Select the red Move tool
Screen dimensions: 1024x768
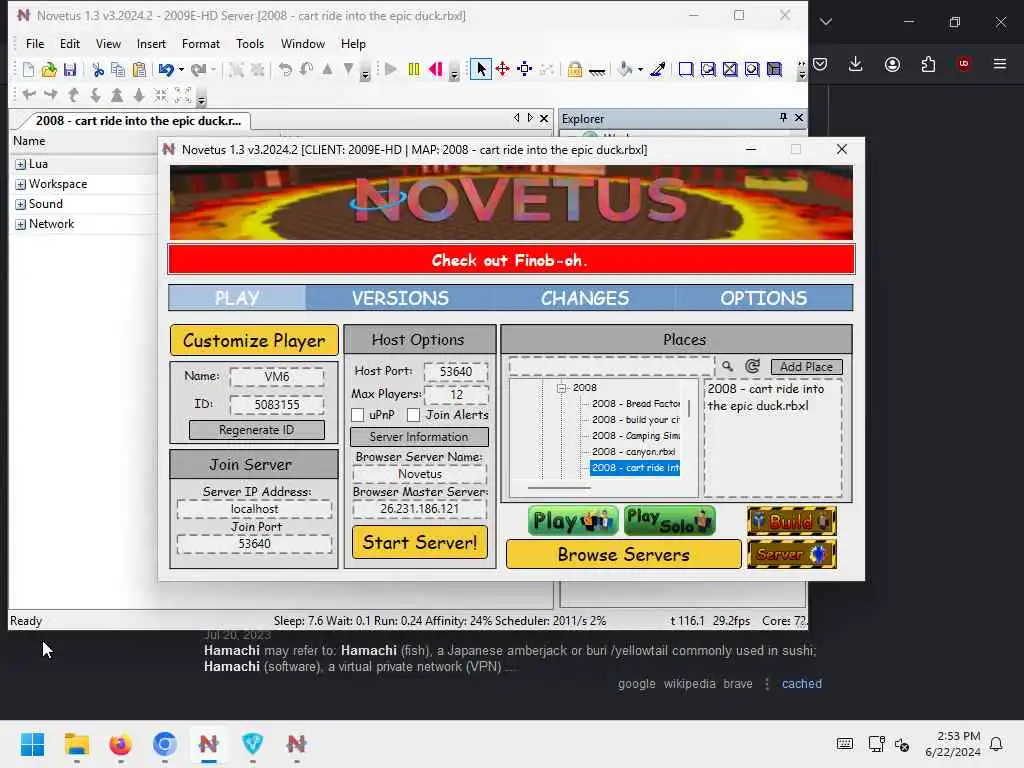503,69
